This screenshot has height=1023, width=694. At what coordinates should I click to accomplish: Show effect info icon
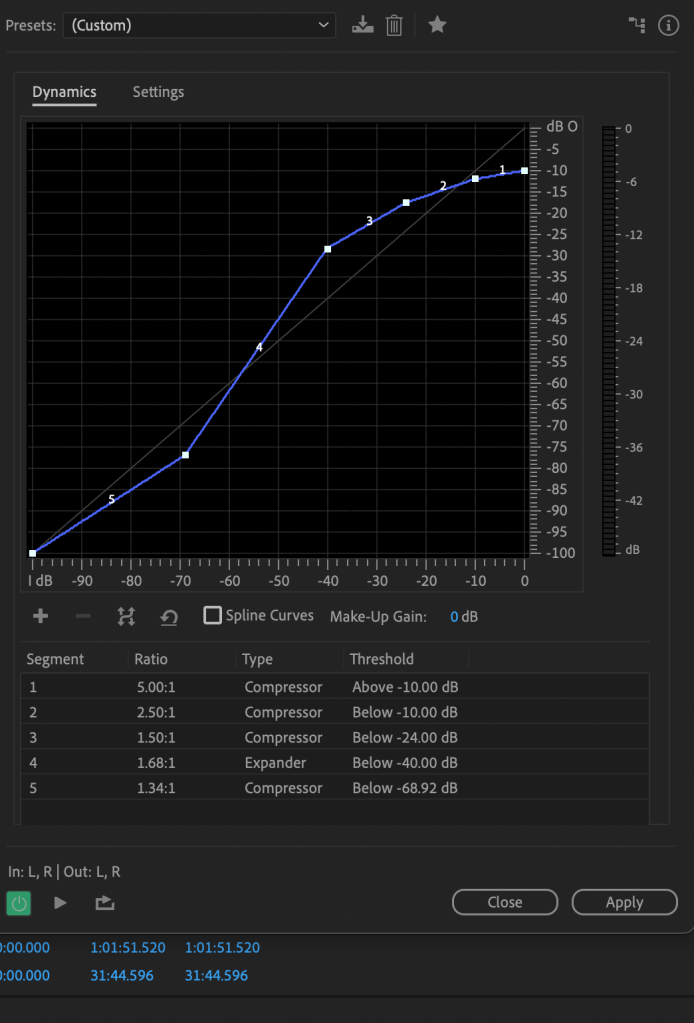pyautogui.click(x=668, y=25)
